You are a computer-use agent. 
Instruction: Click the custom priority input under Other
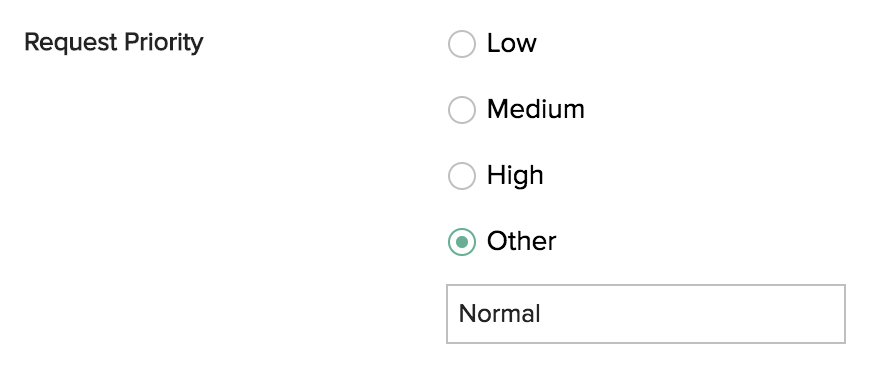(x=645, y=314)
